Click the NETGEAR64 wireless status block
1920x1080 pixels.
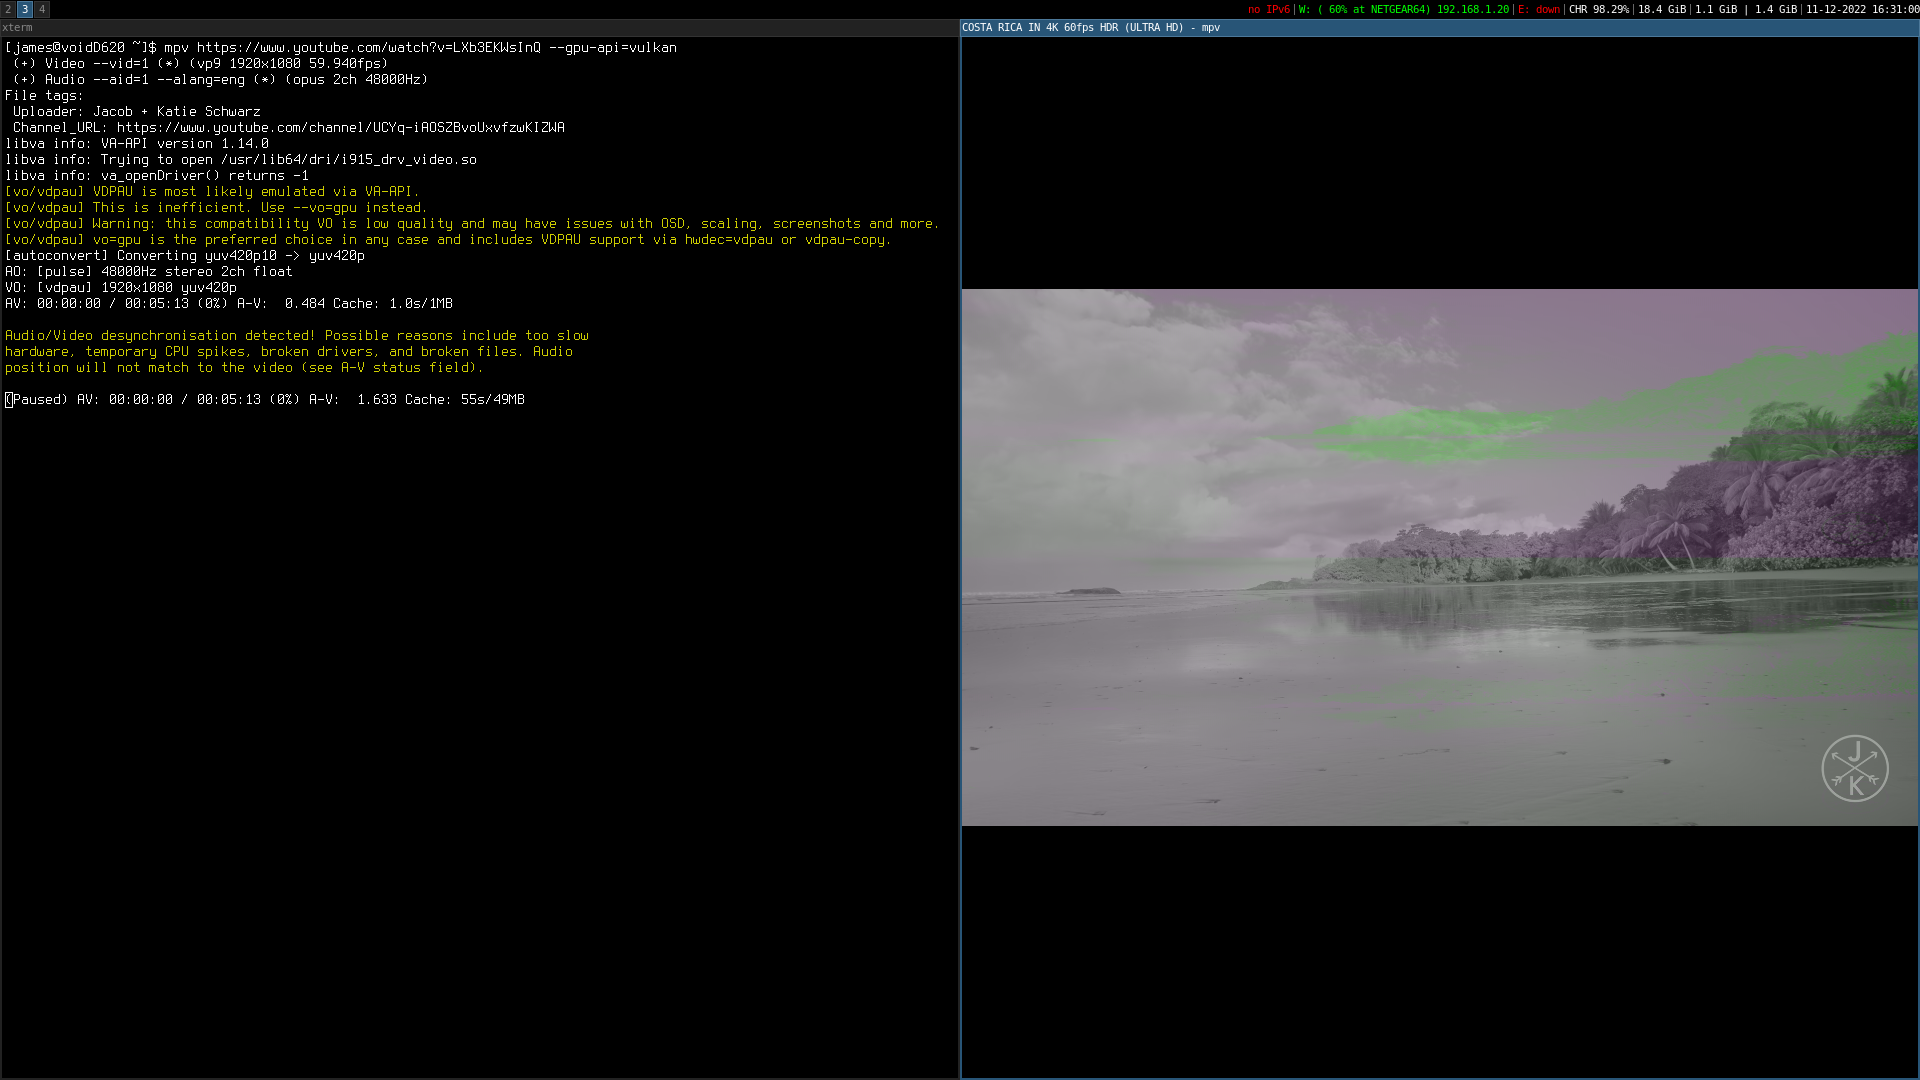pos(1404,9)
